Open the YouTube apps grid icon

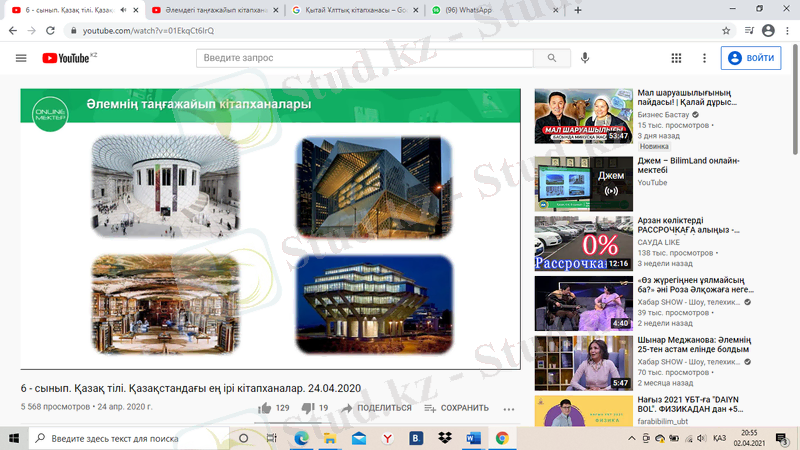(677, 58)
